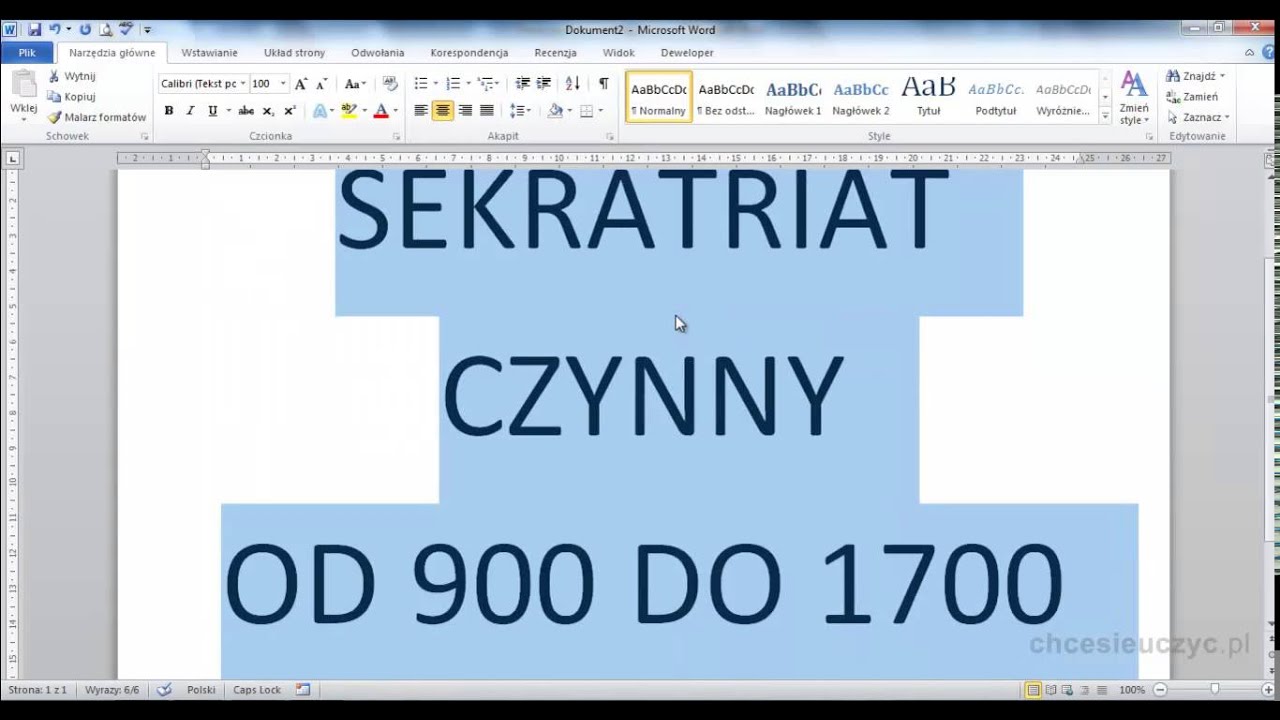Viewport: 1280px width, 720px height.
Task: Open the spelling check icon in status bar
Action: [165, 690]
